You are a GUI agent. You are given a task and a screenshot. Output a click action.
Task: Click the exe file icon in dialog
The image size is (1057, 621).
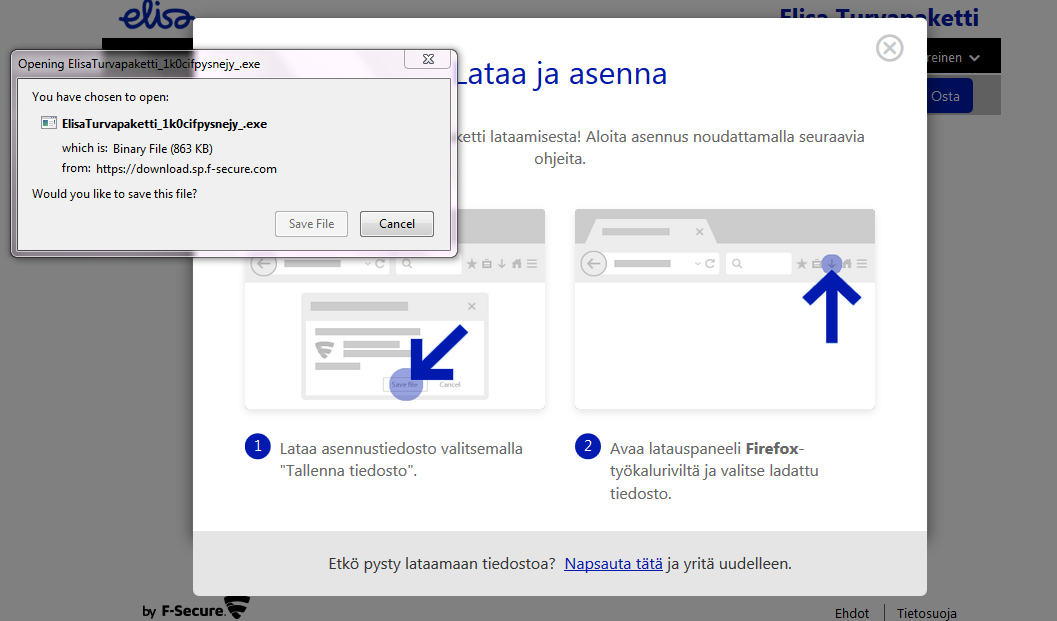(49, 123)
